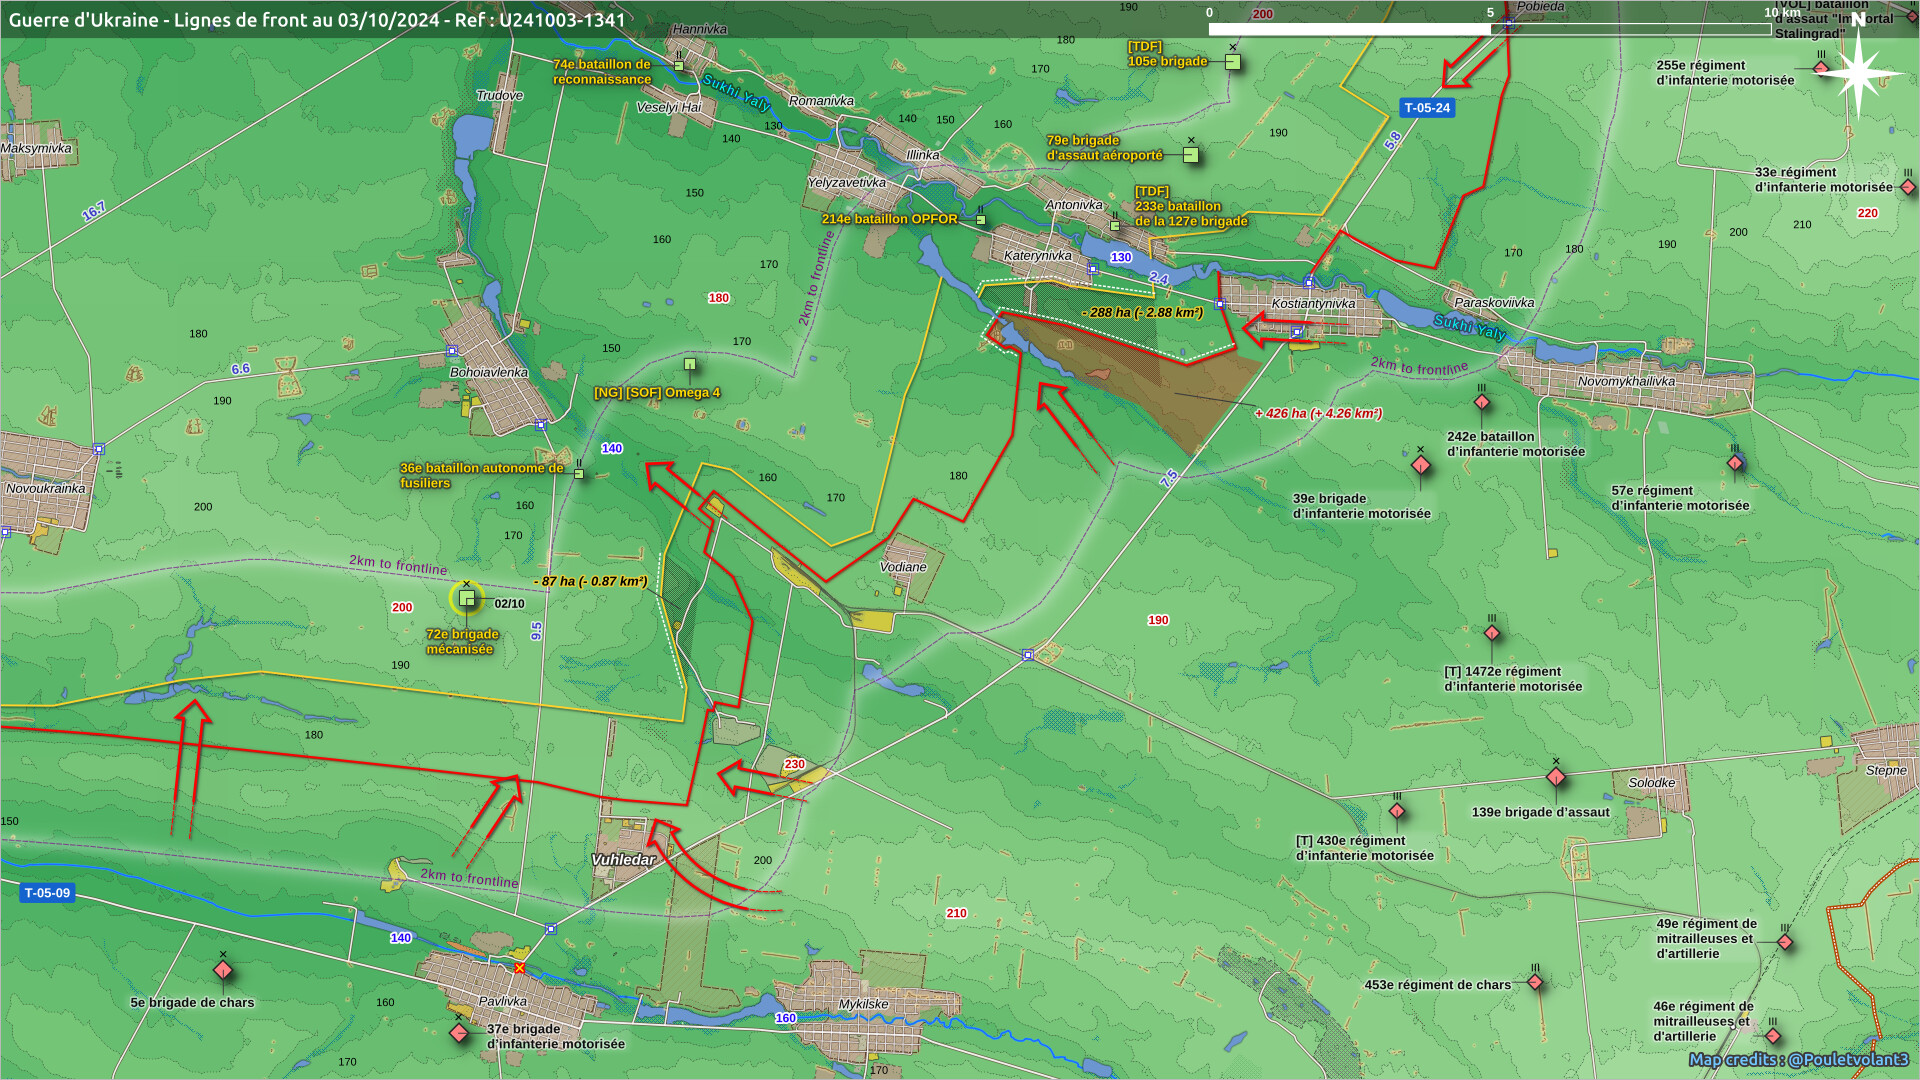Click the 39e brigade d'infanterie motorisée diamond
Screen dimensions: 1920x1080
click(1420, 465)
